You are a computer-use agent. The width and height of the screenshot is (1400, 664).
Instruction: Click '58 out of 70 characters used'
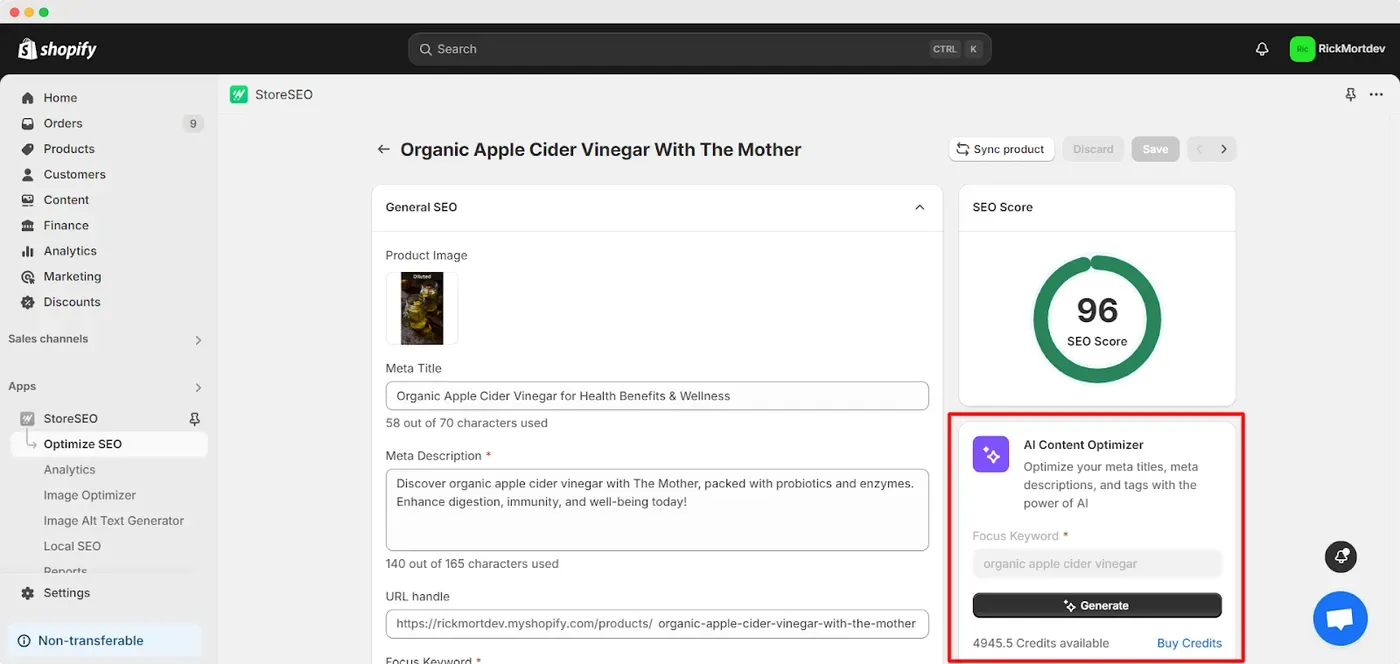(x=467, y=423)
